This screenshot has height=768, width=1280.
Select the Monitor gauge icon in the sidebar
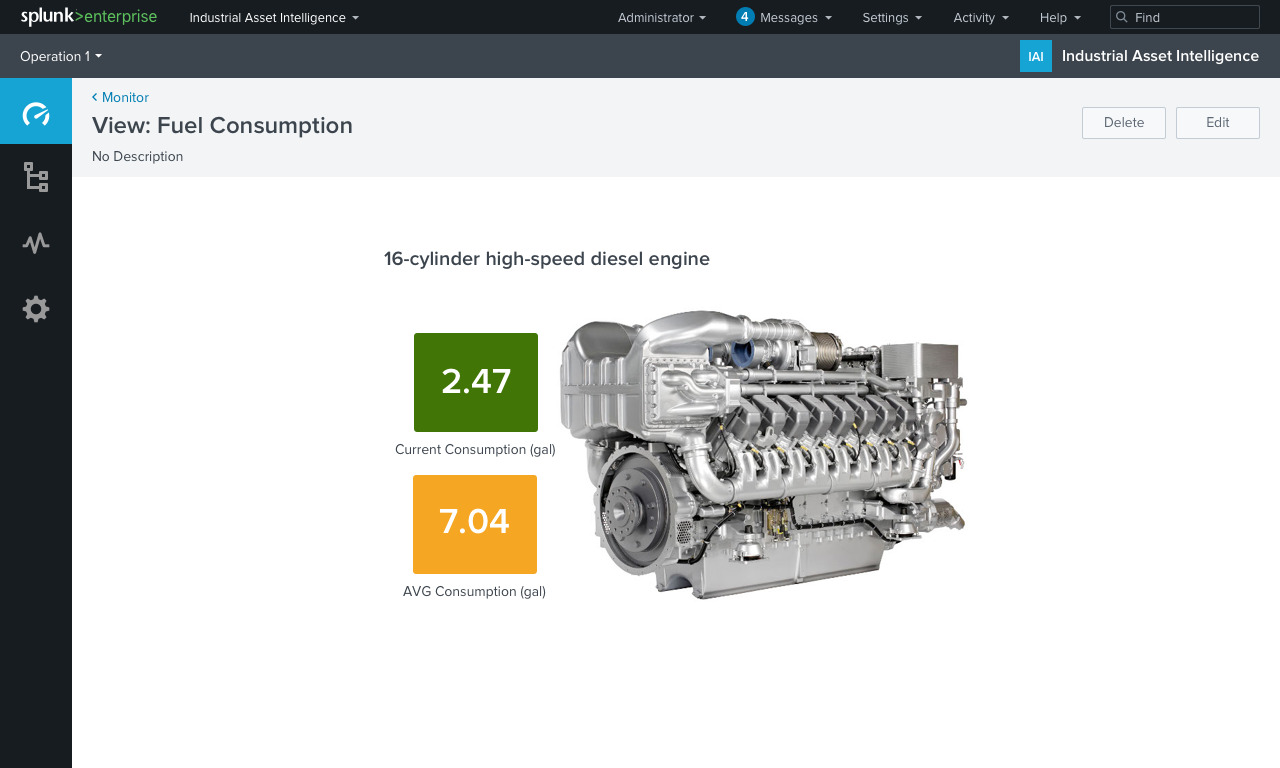pyautogui.click(x=36, y=111)
